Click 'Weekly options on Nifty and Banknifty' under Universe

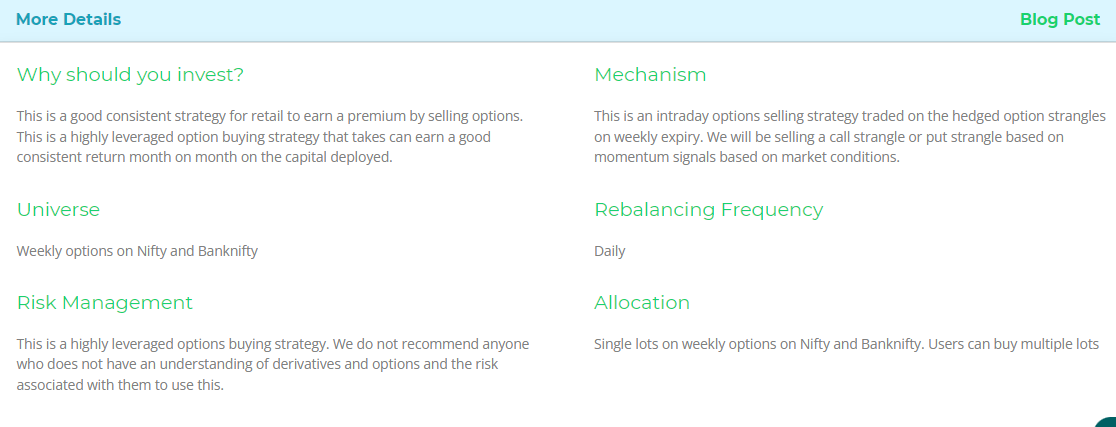pyautogui.click(x=137, y=251)
